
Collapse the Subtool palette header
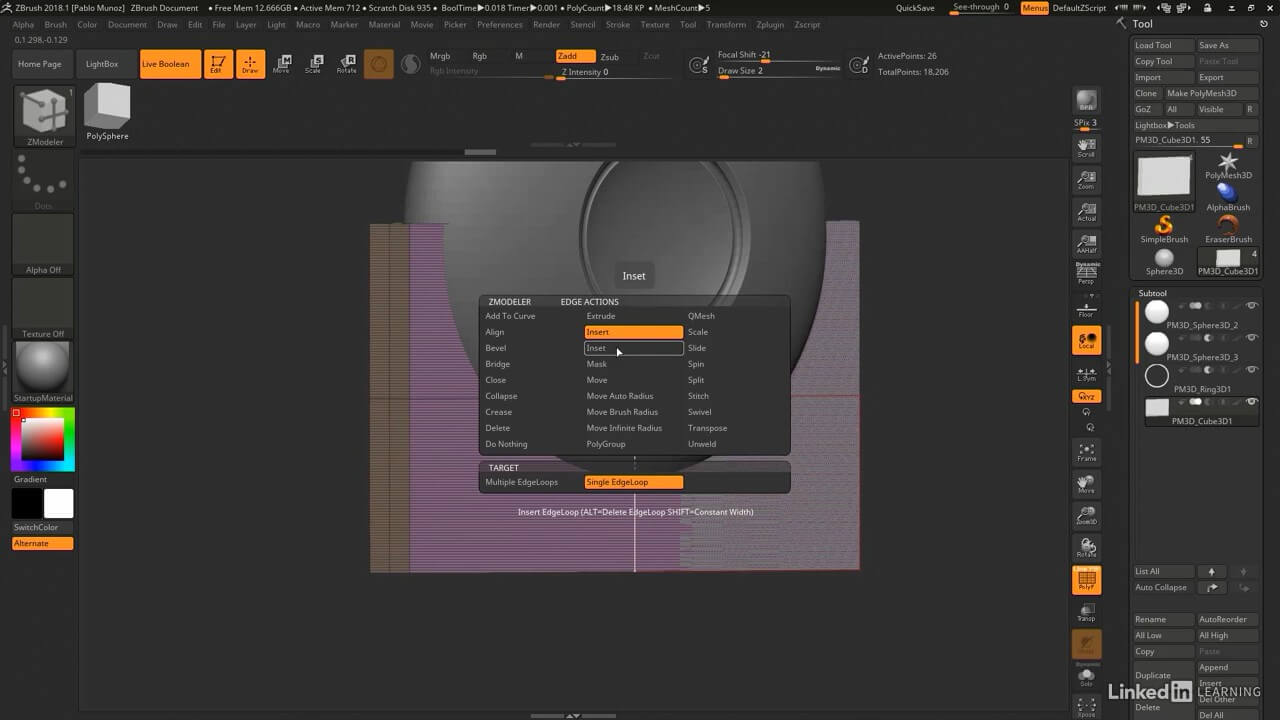[1153, 293]
